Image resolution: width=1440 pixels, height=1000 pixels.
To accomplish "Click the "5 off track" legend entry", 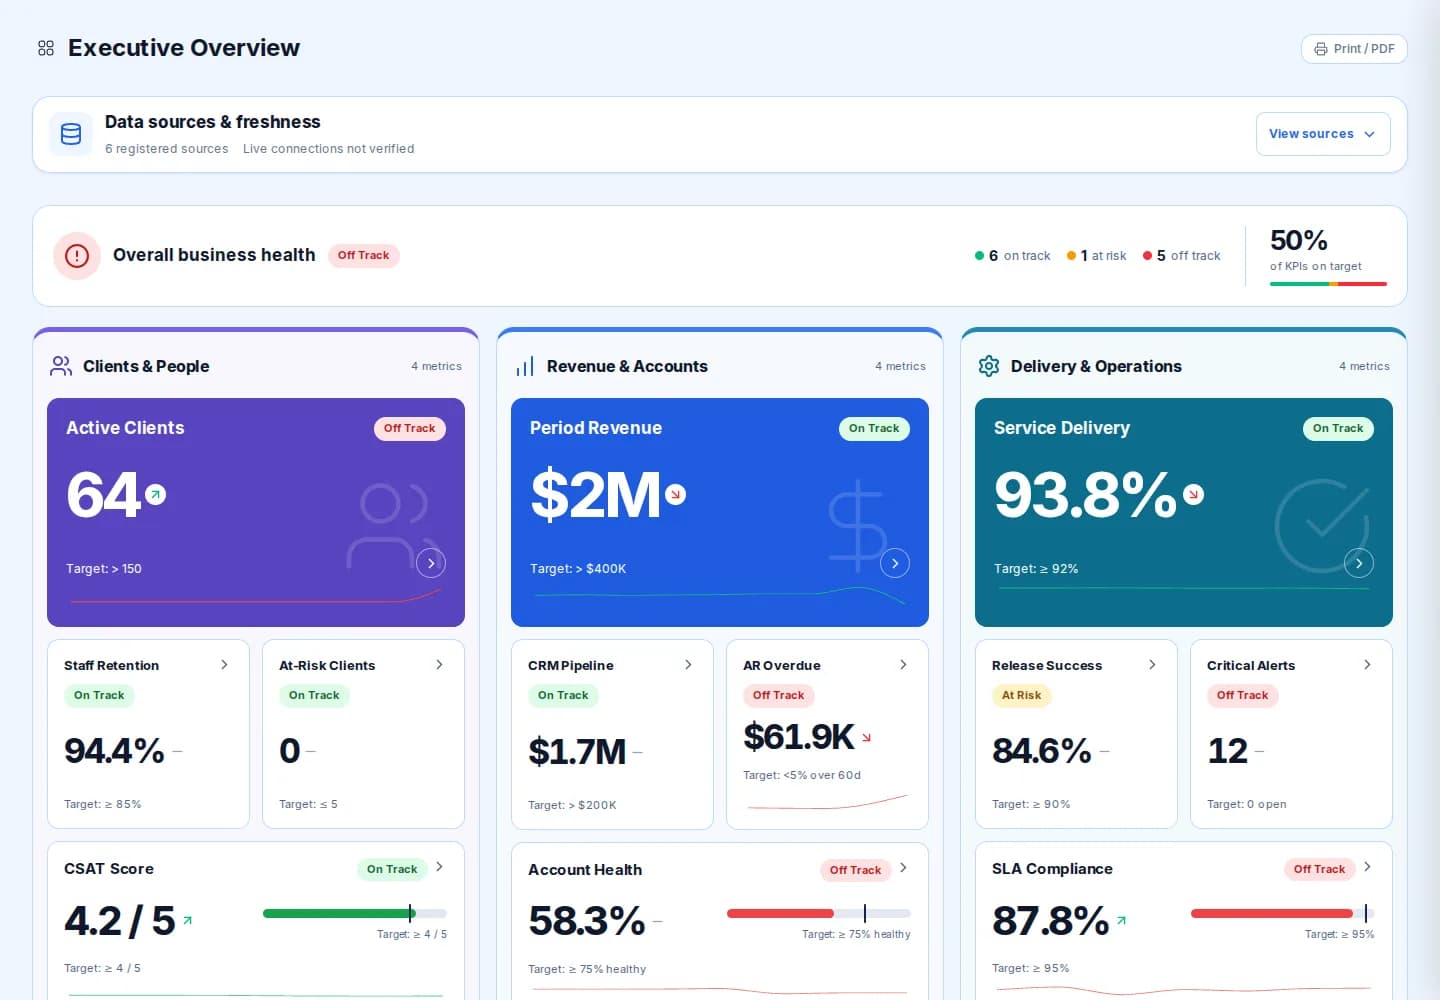I will point(1181,256).
